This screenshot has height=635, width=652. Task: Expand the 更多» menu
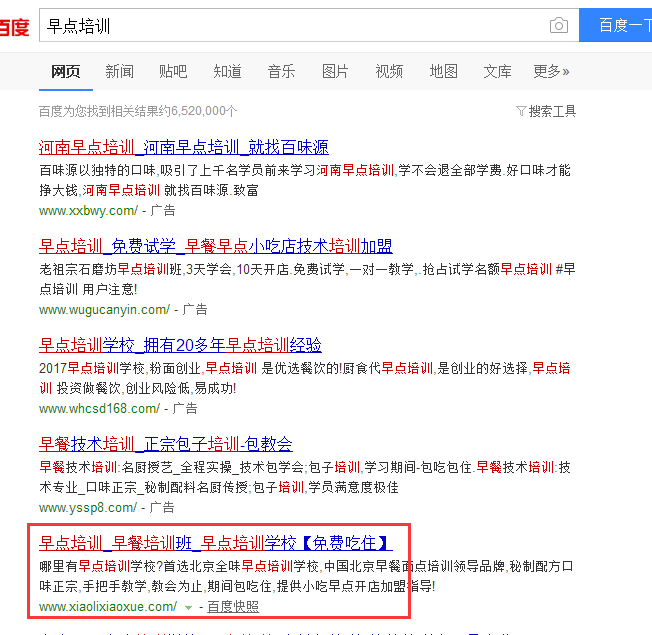[x=551, y=72]
